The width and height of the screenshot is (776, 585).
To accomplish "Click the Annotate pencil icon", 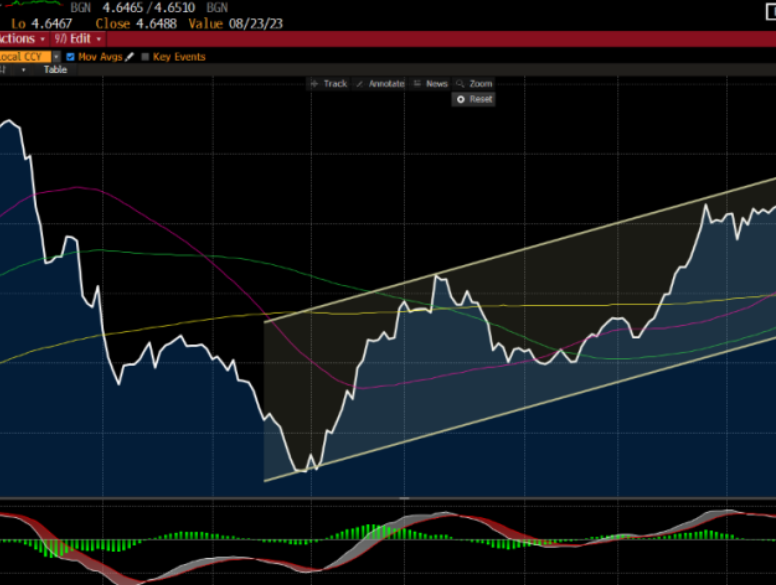I will point(360,84).
